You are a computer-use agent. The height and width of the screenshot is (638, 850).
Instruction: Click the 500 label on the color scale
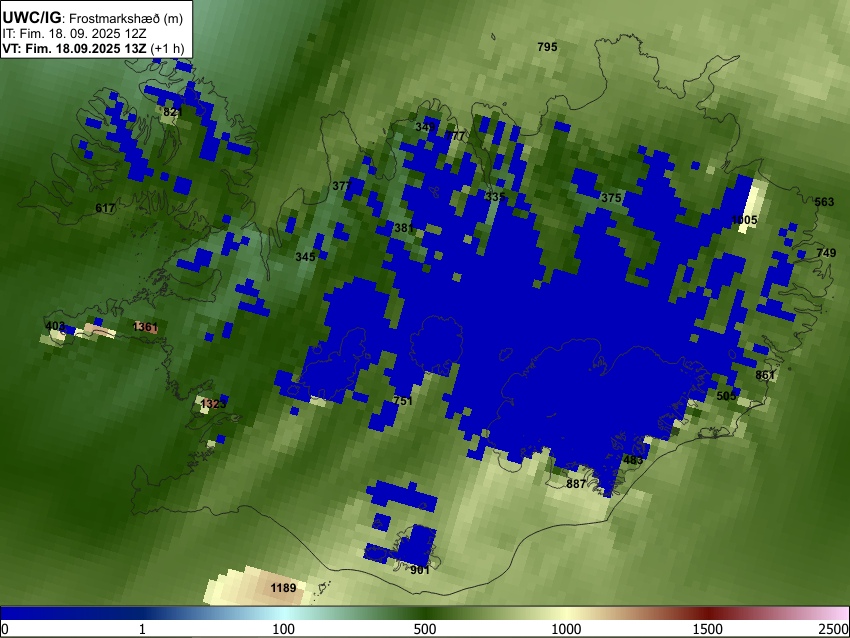coord(425,629)
